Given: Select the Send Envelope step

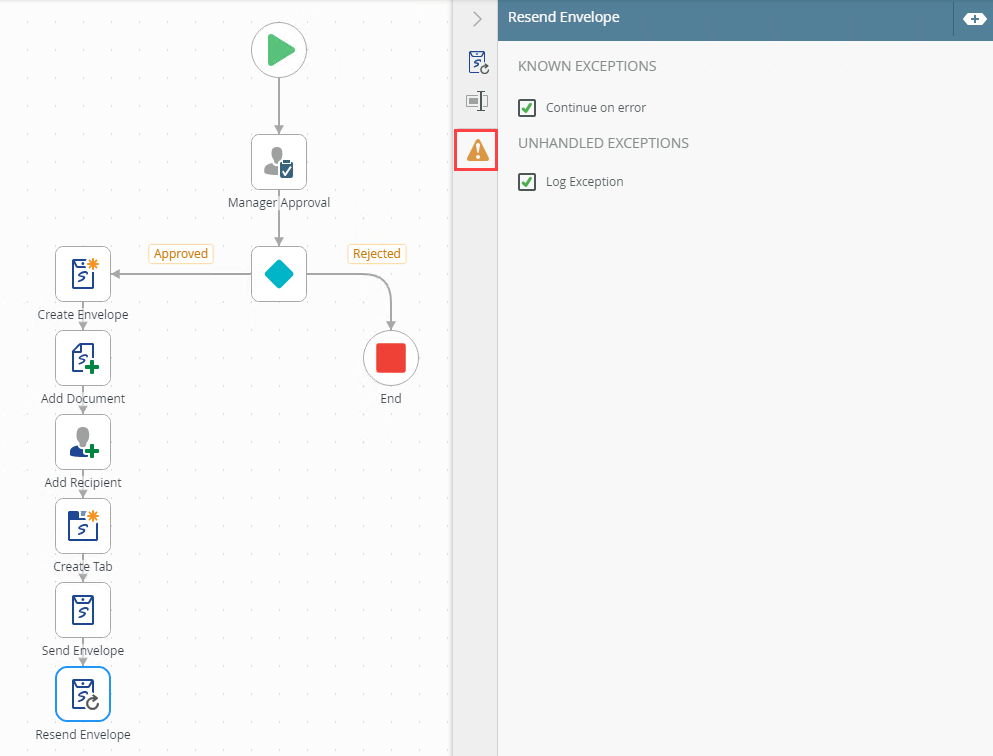Looking at the screenshot, I should 83,610.
